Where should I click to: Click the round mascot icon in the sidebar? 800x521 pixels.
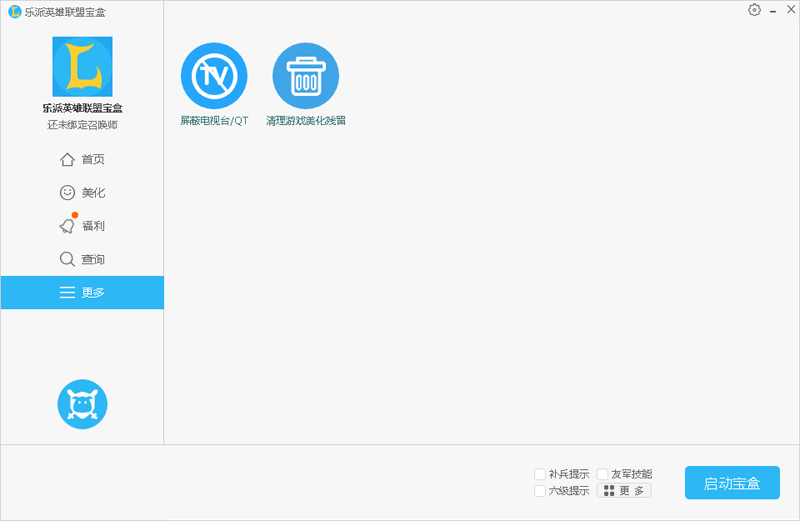click(82, 404)
